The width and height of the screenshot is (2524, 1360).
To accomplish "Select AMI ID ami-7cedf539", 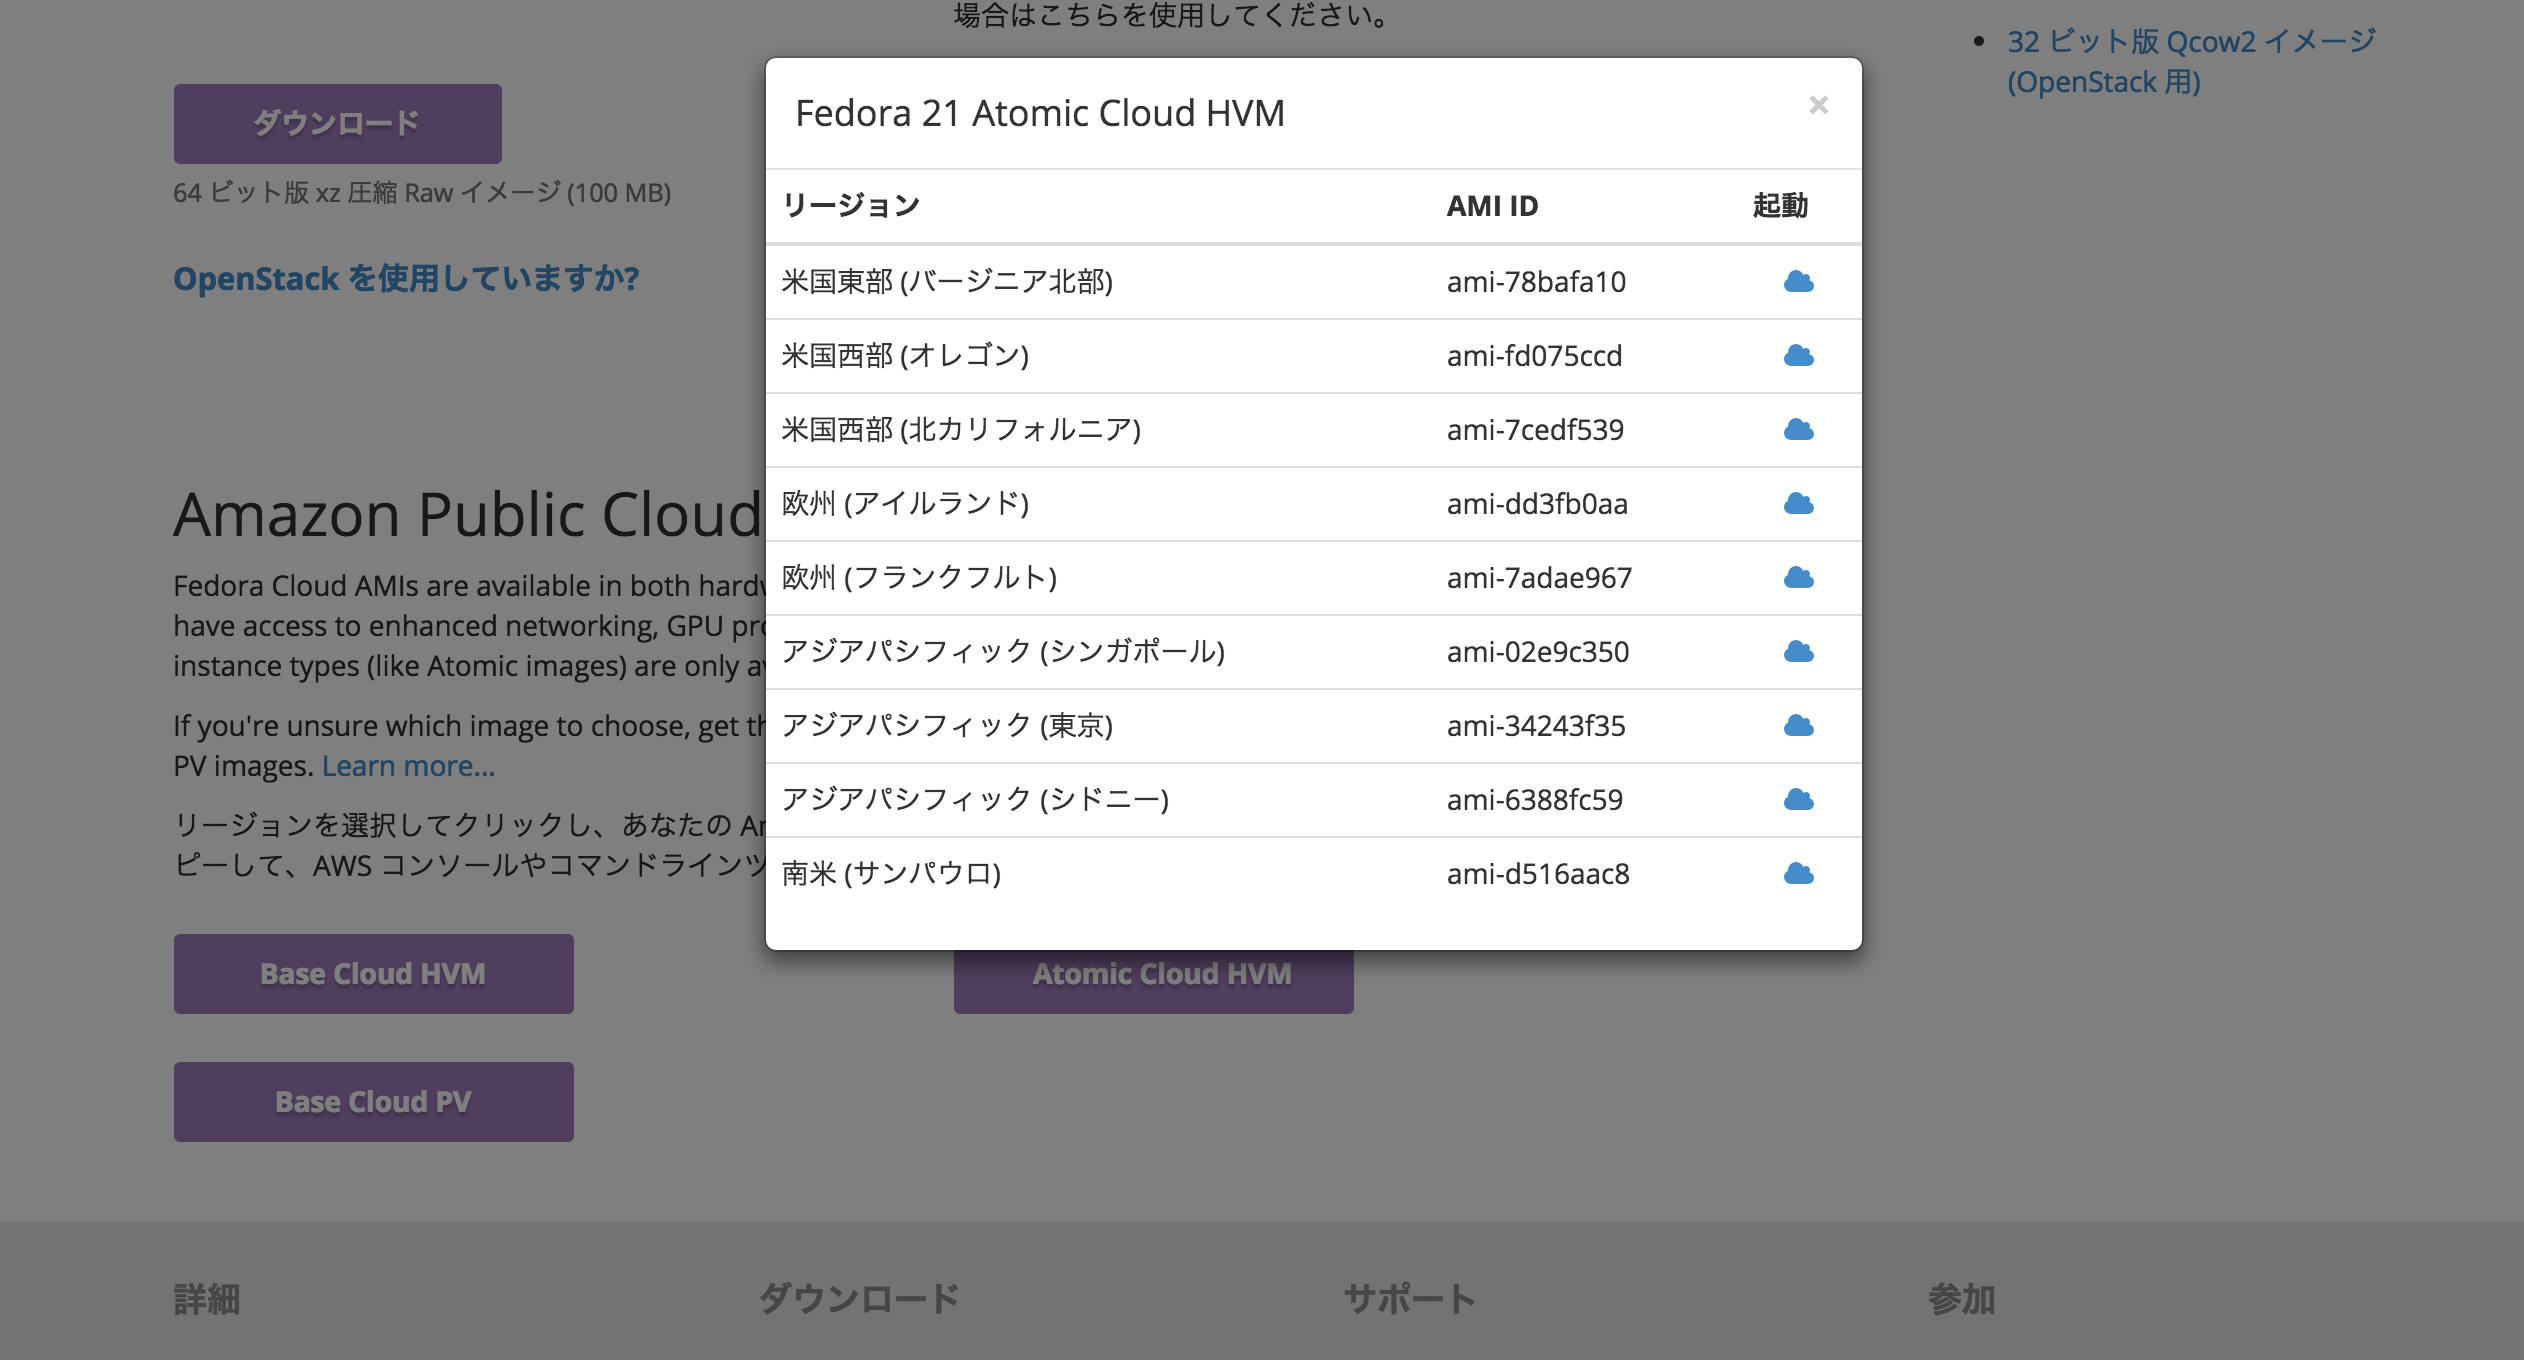I will pyautogui.click(x=1535, y=430).
